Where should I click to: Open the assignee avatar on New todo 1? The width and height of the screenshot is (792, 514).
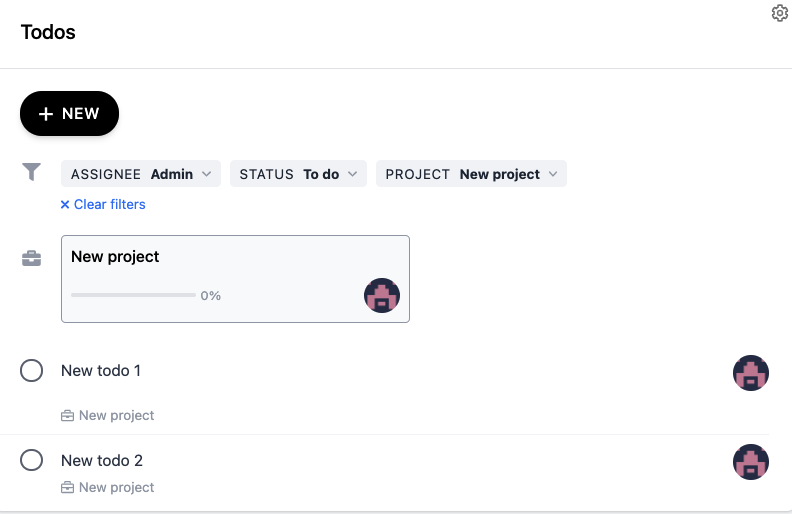pos(751,373)
